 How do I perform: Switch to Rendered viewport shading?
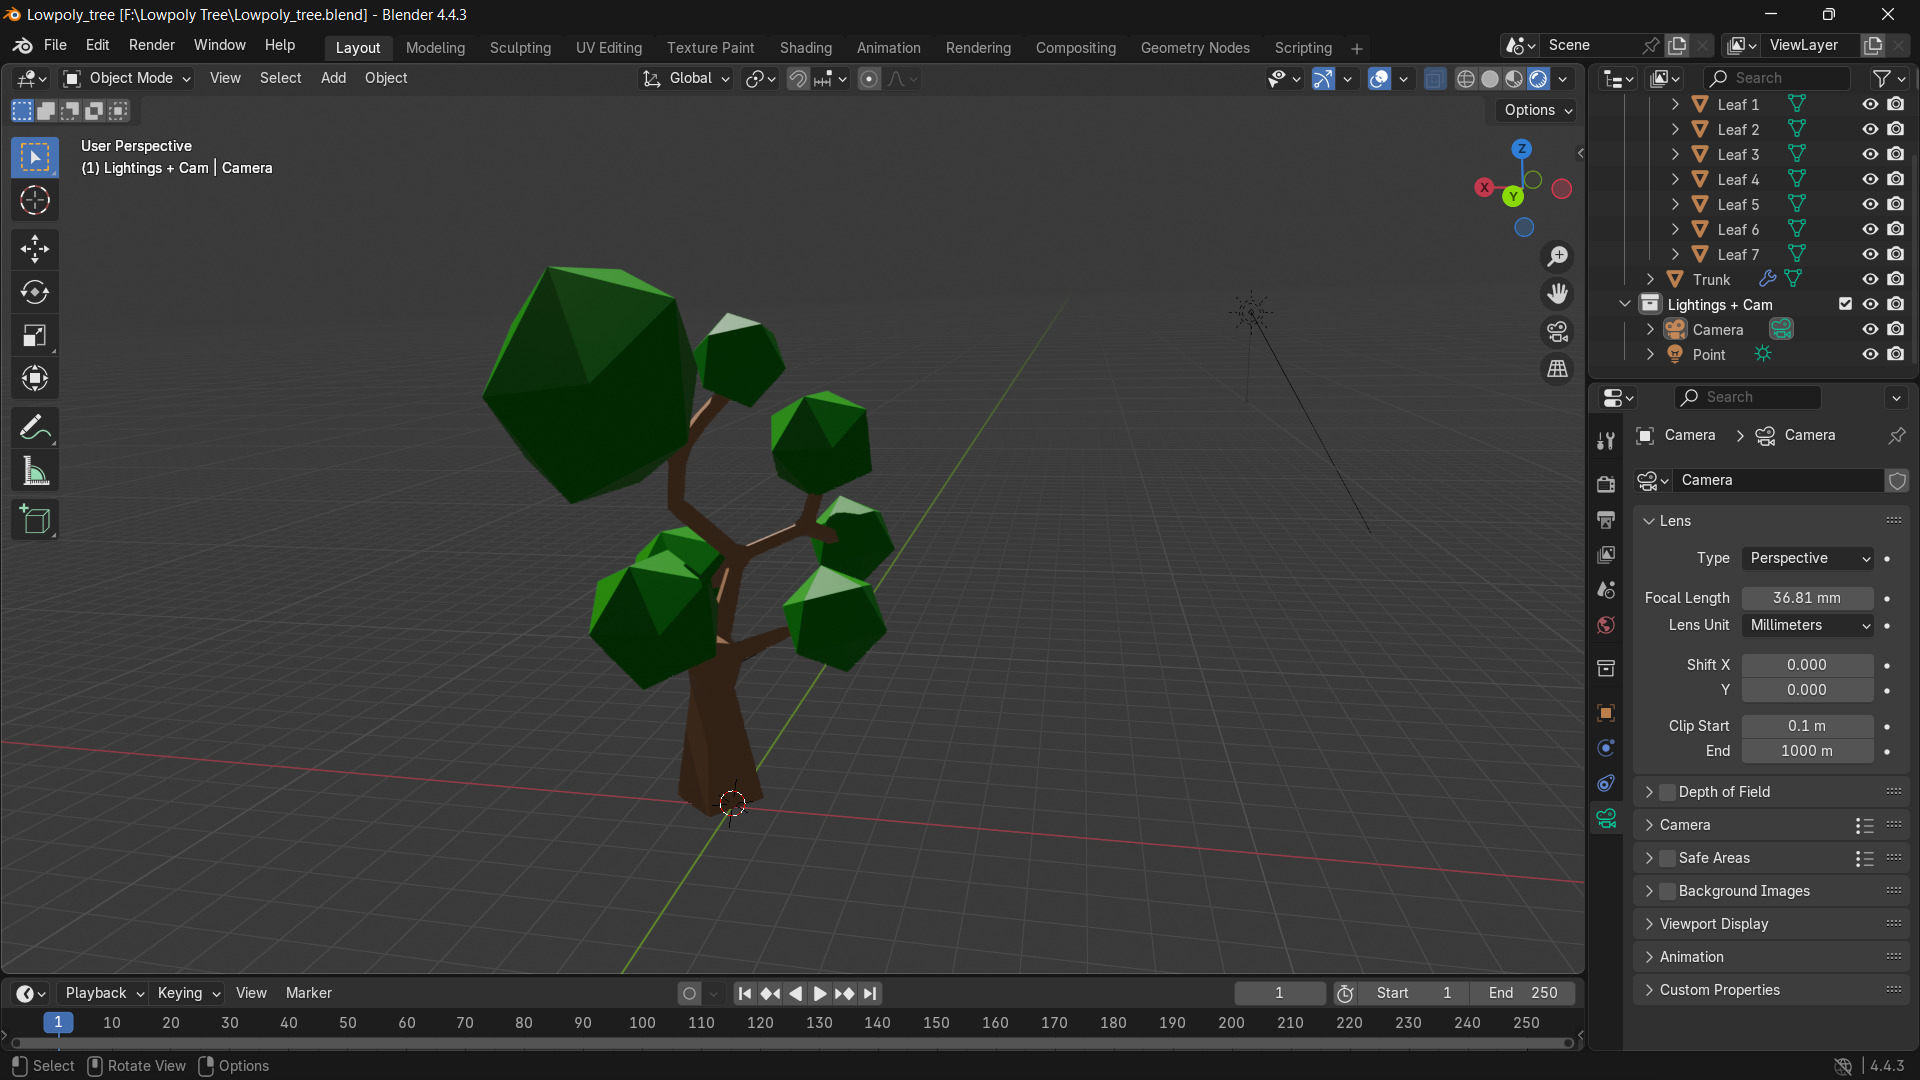pos(1539,79)
